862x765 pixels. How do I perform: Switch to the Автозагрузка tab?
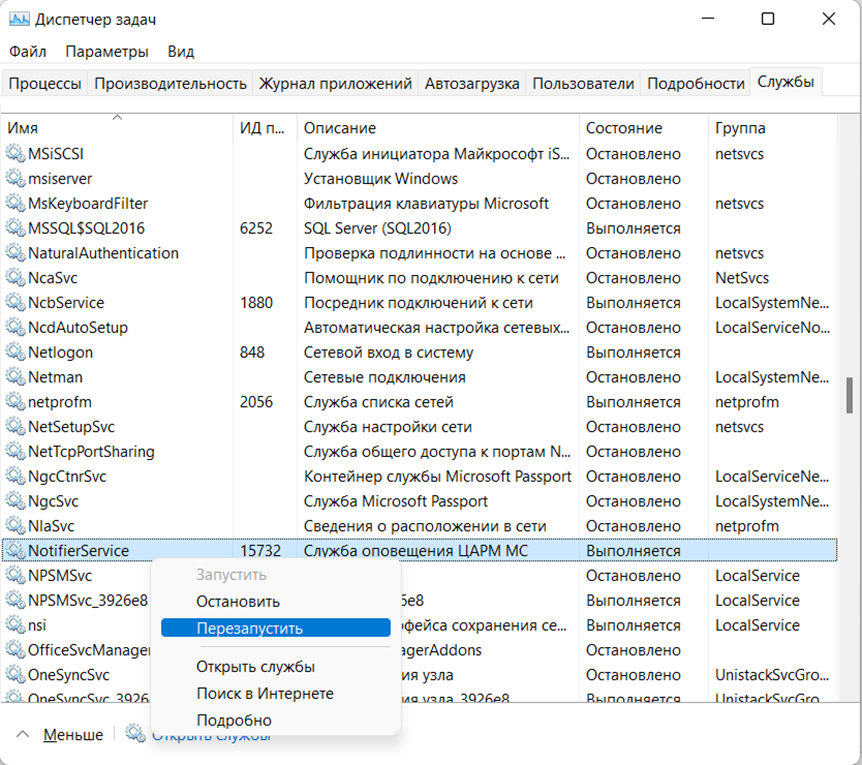472,84
